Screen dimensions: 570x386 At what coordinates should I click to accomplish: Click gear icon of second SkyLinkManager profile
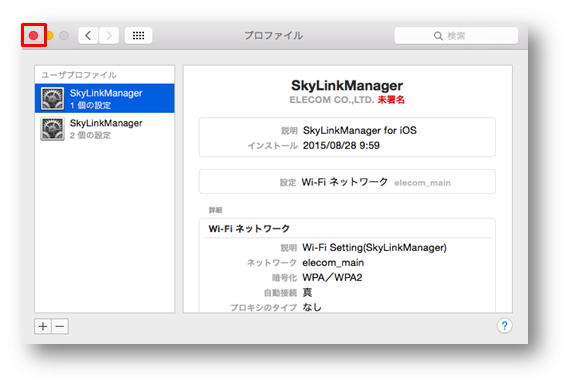tap(52, 129)
